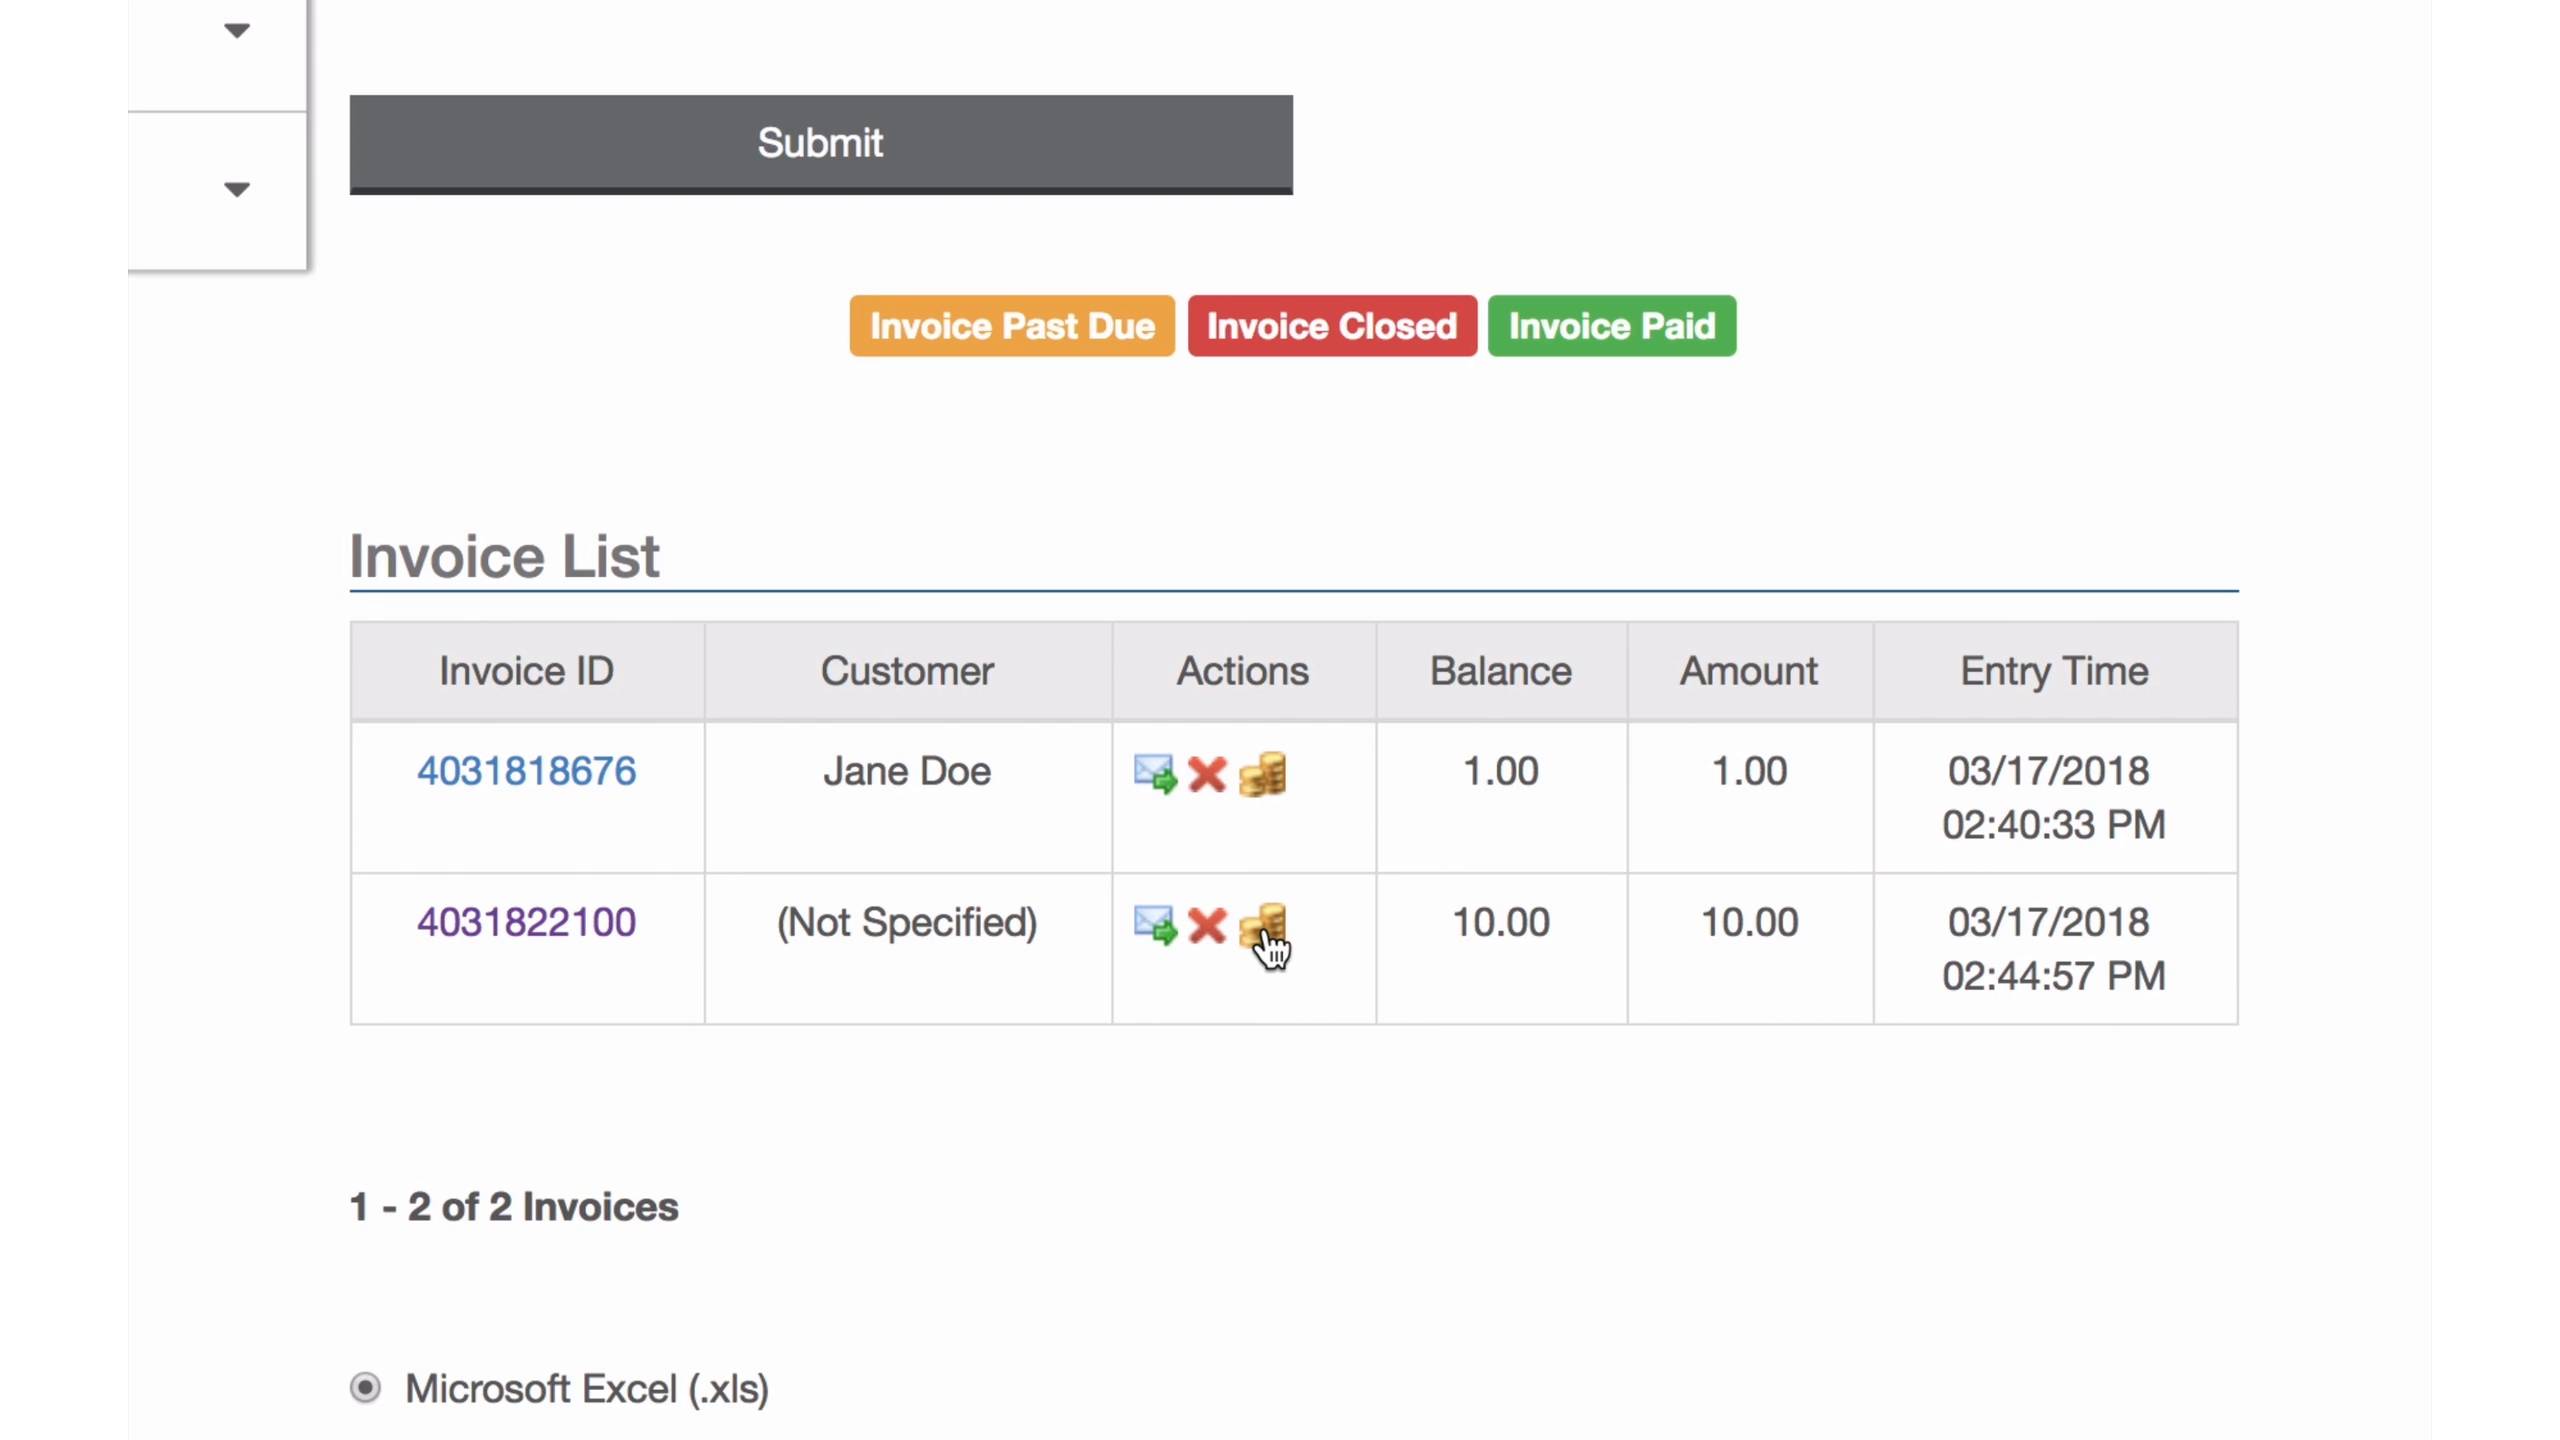
Task: Click the Amount column header
Action: pos(1748,671)
